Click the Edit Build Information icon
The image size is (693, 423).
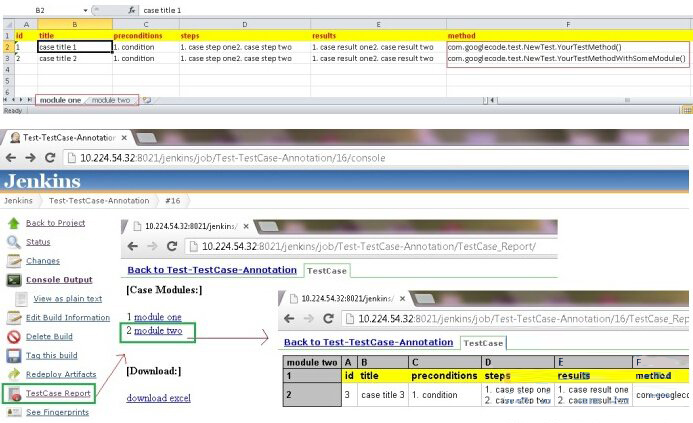point(13,318)
